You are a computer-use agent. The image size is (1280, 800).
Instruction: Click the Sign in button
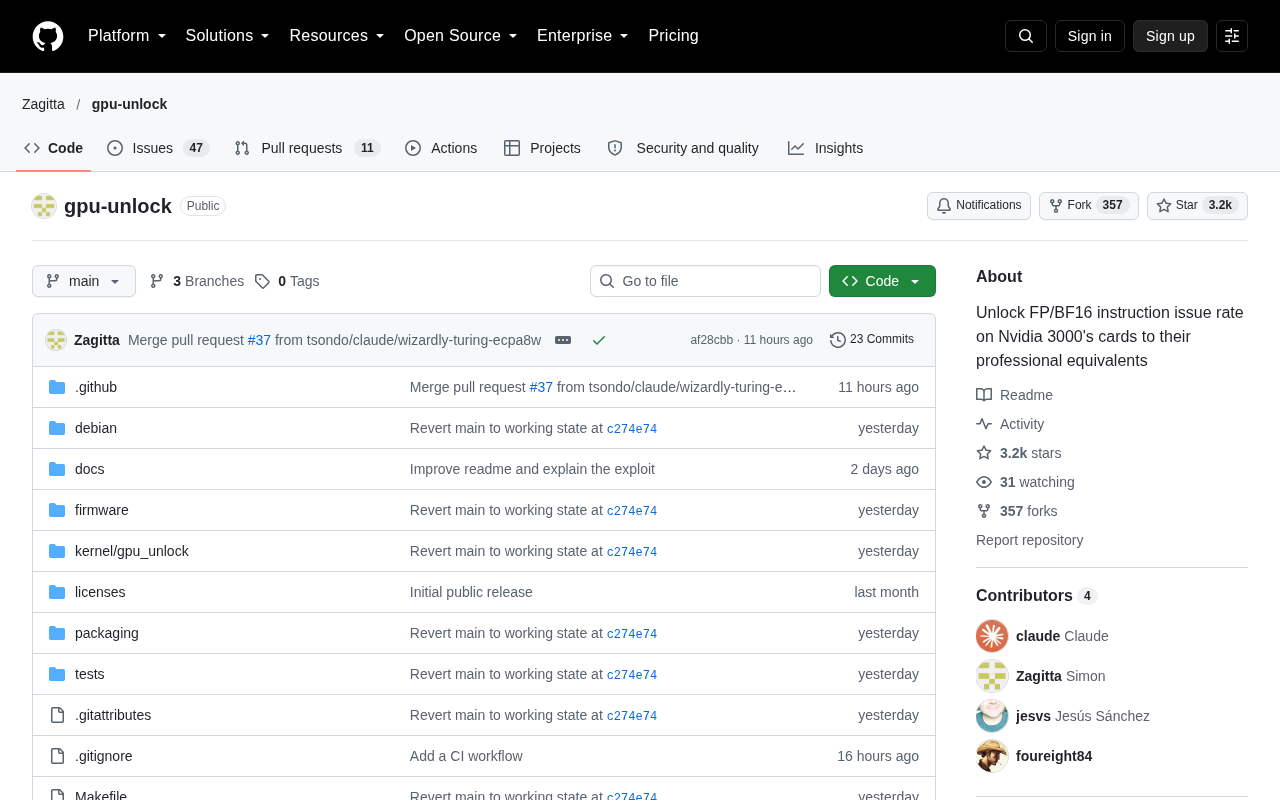tap(1090, 36)
